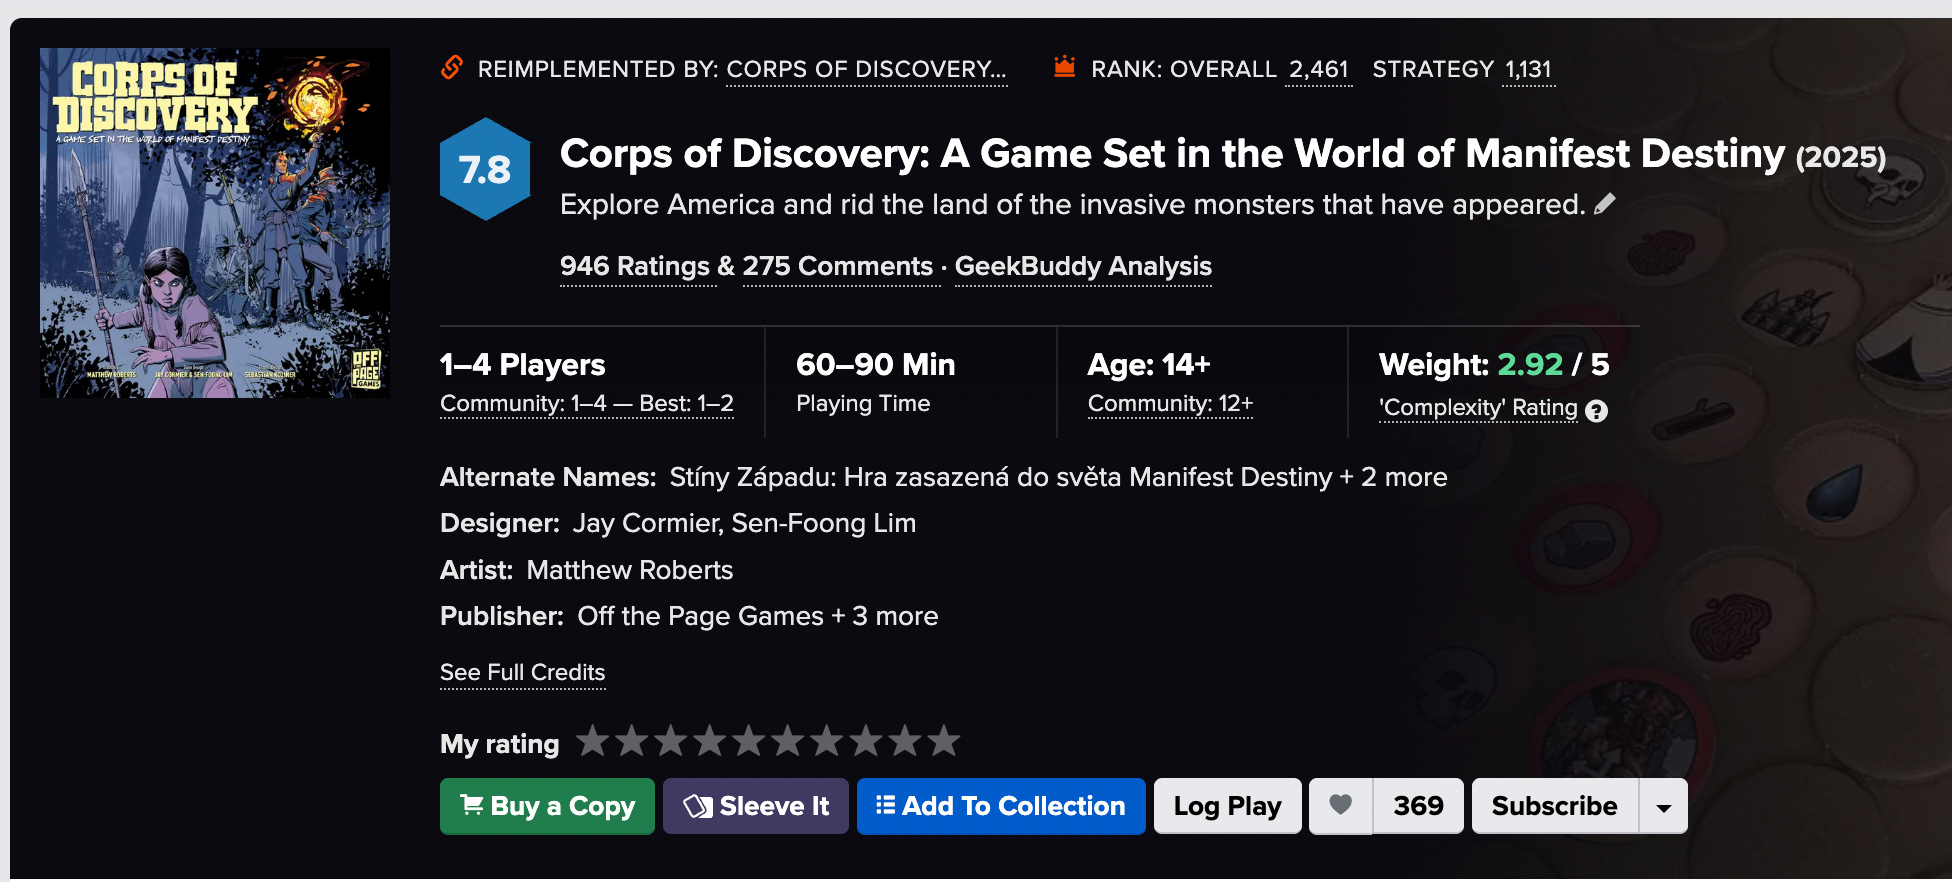Rate the game five stars
Screen dimensions: 1952x882
749,741
